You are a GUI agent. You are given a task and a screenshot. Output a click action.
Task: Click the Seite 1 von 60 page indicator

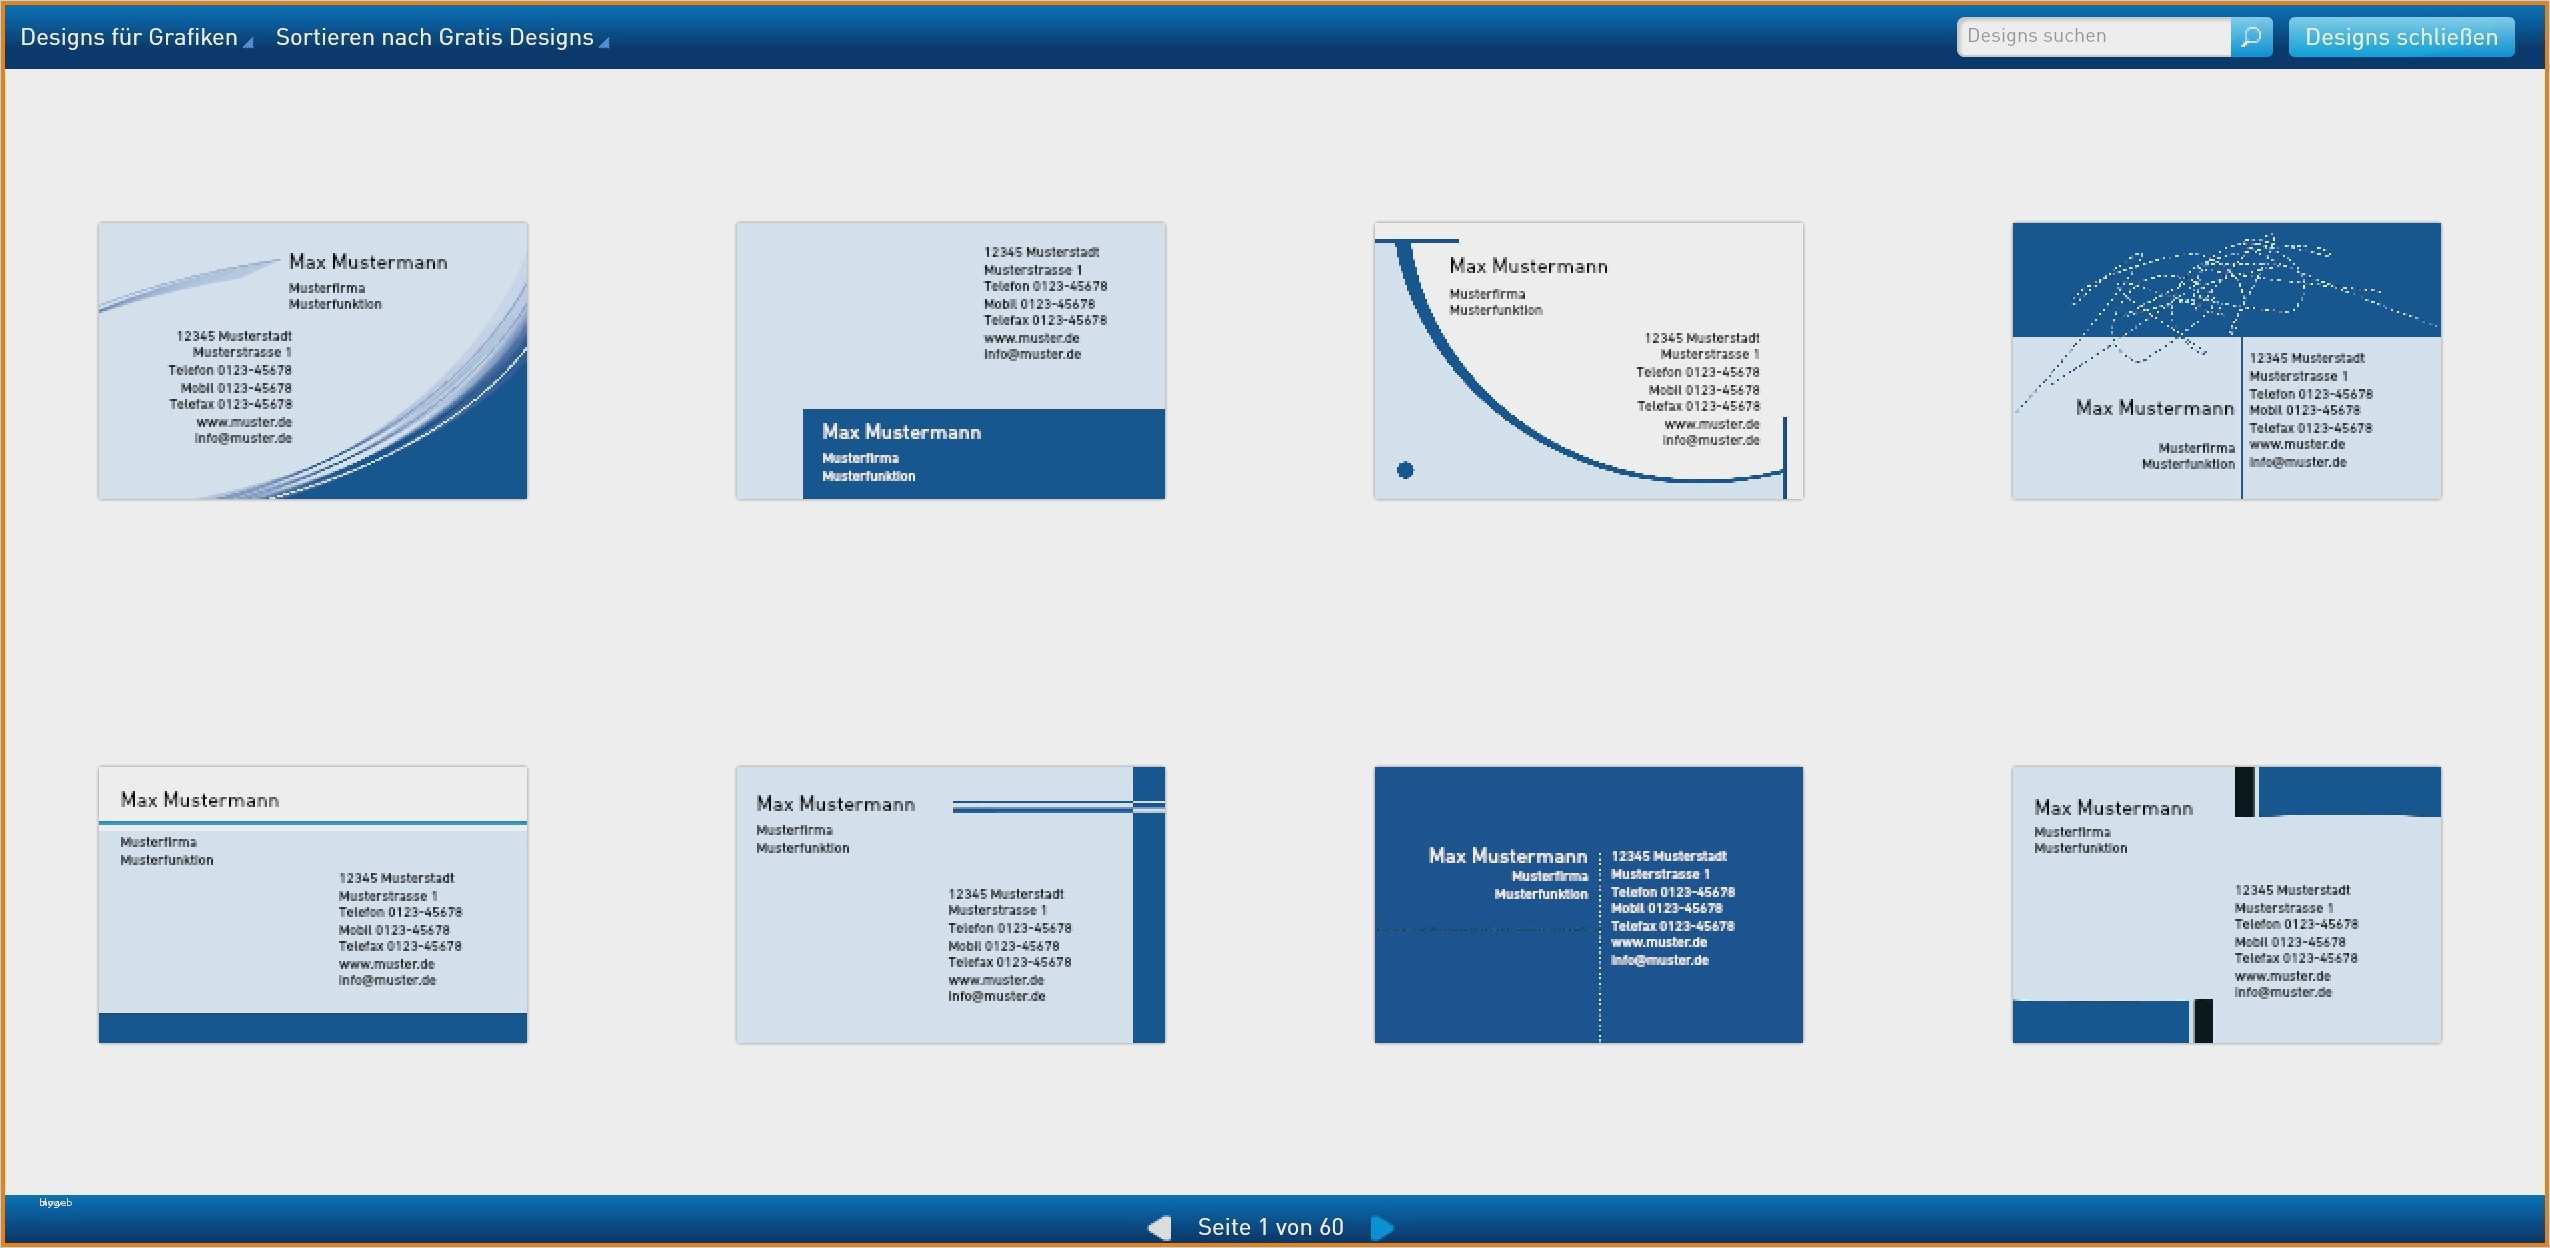[x=1270, y=1227]
